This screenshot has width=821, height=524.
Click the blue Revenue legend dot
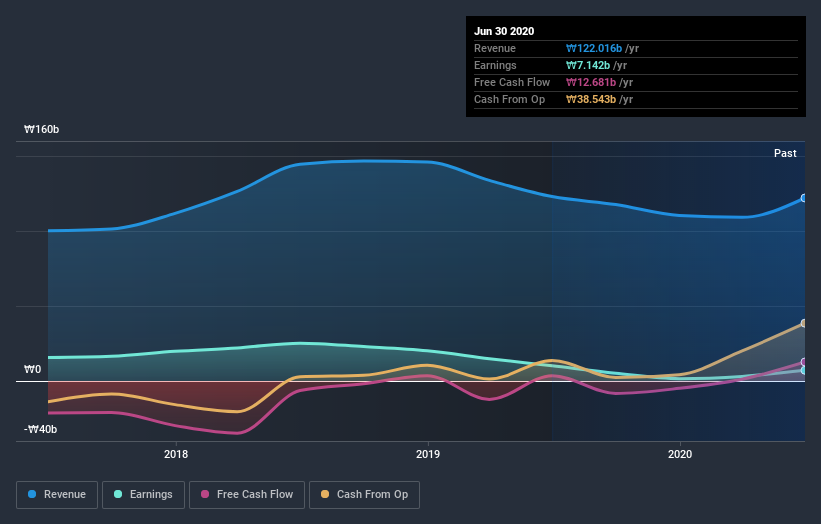coord(32,494)
